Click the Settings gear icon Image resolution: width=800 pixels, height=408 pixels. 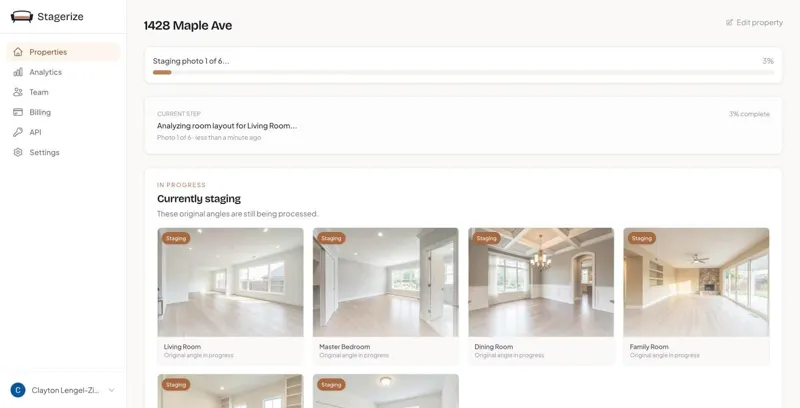pyautogui.click(x=18, y=152)
